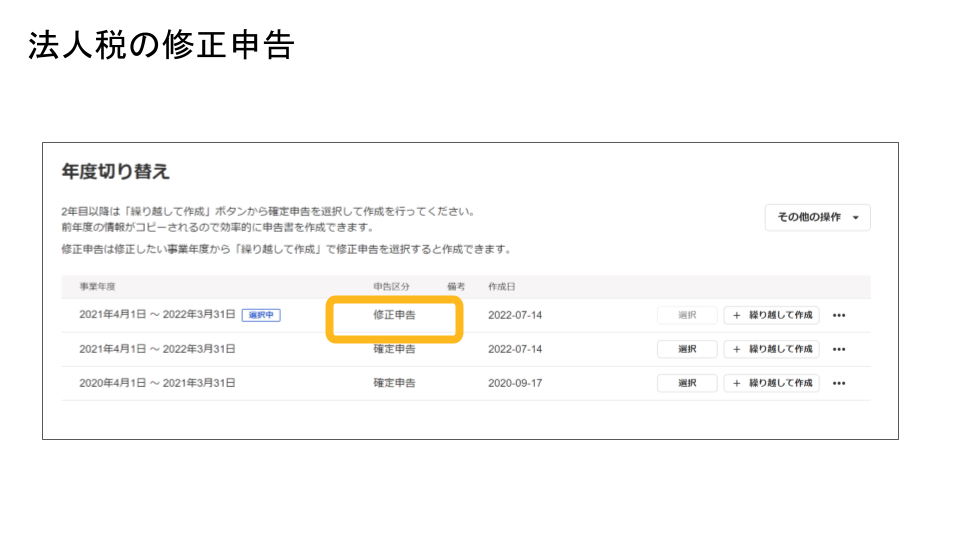Image resolution: width=960 pixels, height=540 pixels.
Task: Click the 選択 button for the 2020-09-17 row
Action: click(687, 383)
